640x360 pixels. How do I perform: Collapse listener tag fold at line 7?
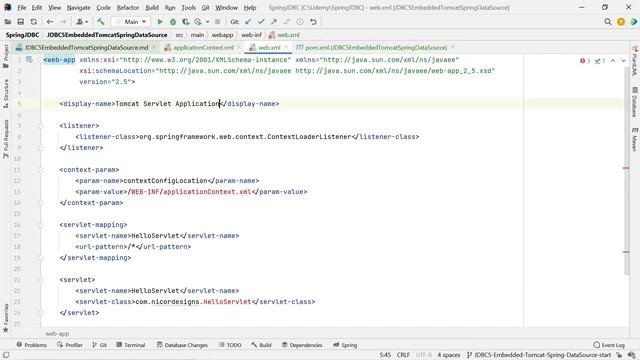(40, 126)
